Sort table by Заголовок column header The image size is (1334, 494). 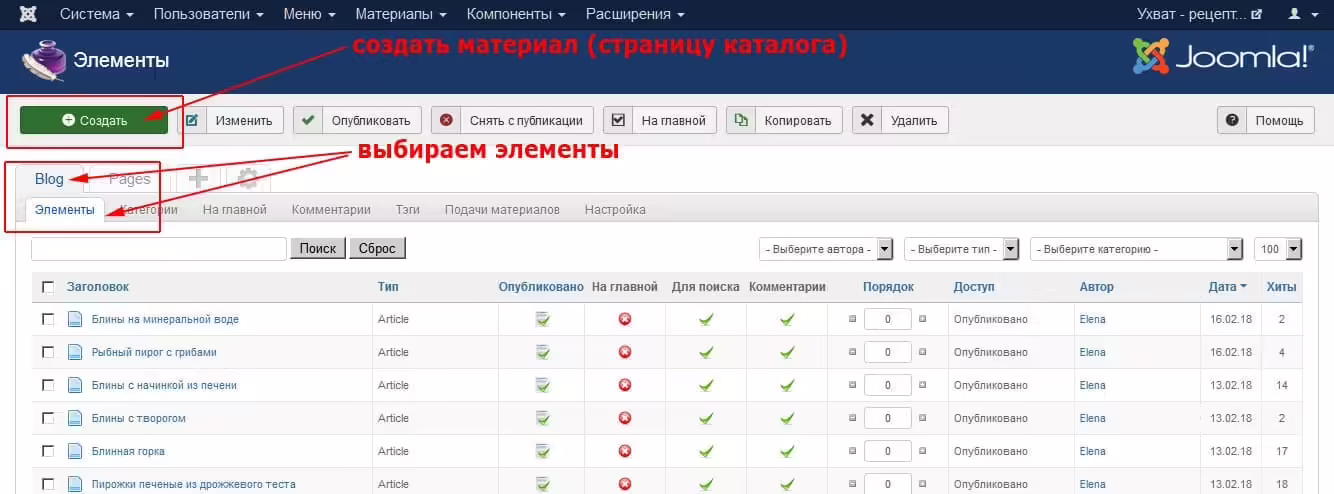click(x=98, y=287)
